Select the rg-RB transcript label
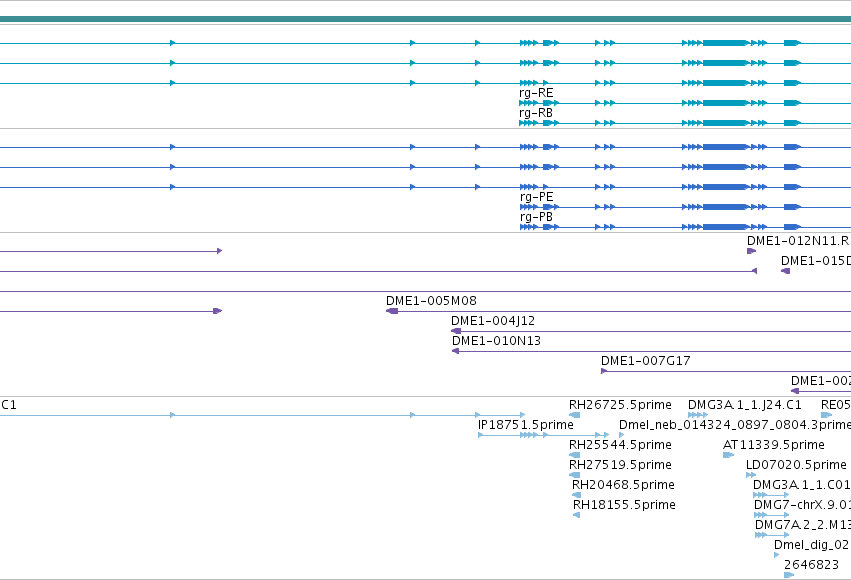Screen dimensions: 851x580 coord(536,113)
